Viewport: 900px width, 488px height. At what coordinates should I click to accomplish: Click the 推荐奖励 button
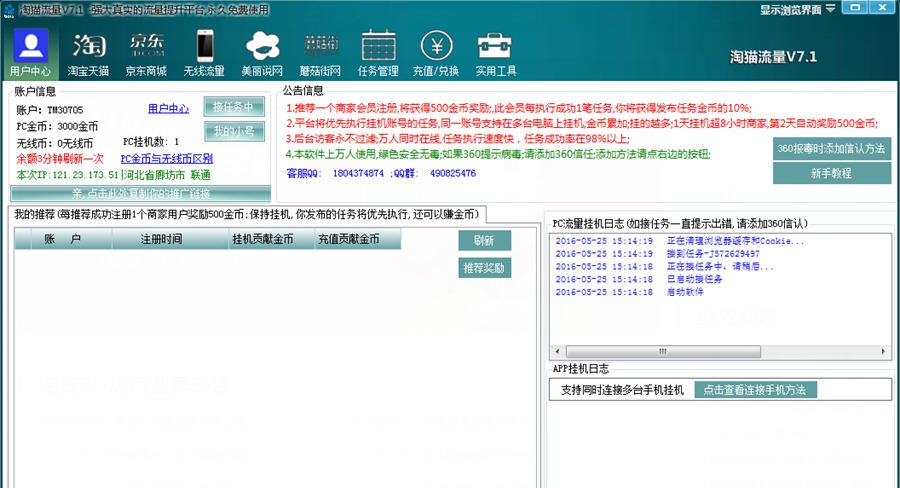484,268
